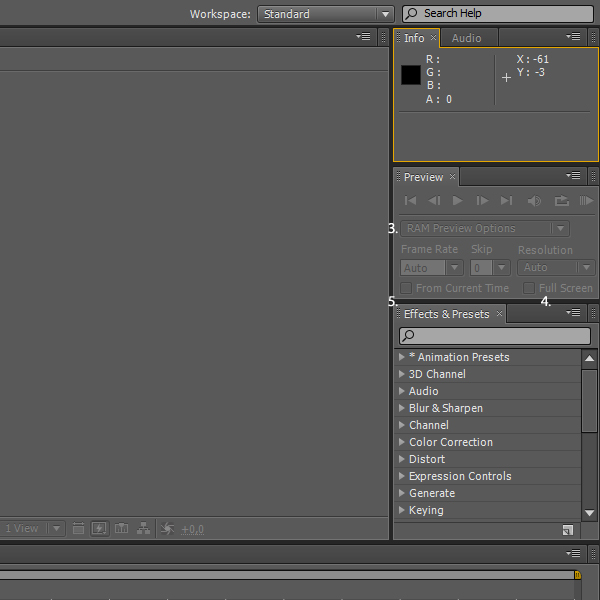Close the Effects & Presets tab
The image size is (600, 600).
(499, 313)
